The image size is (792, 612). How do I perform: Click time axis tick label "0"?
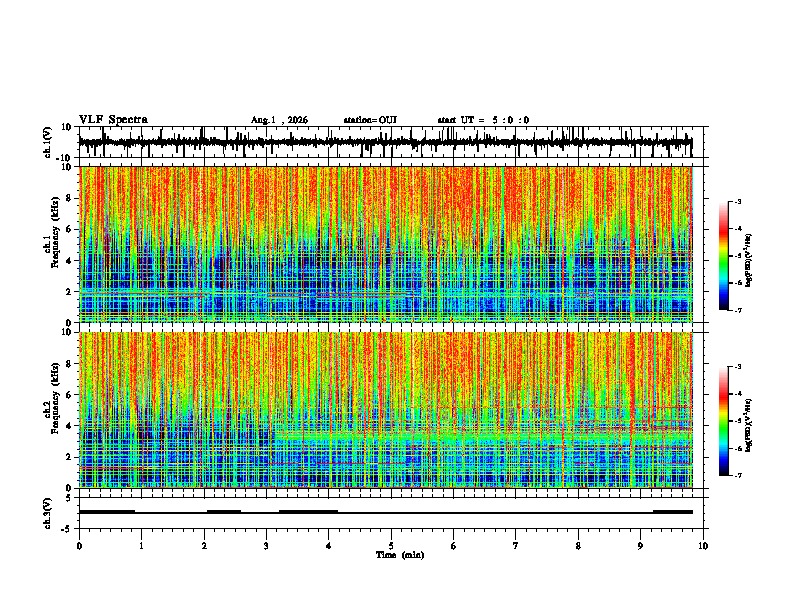click(79, 546)
